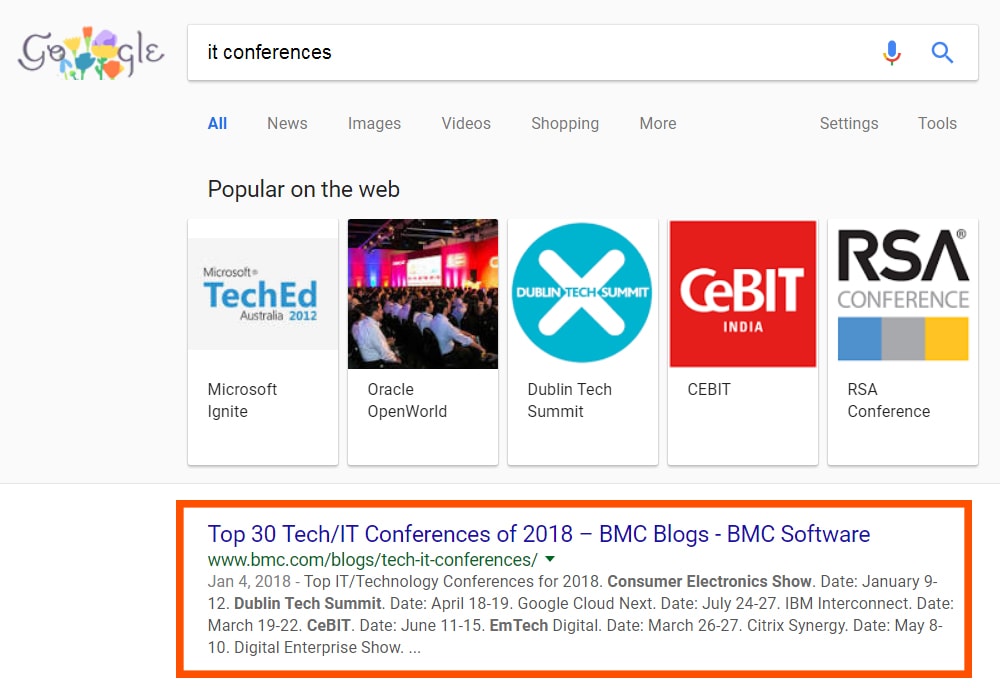The image size is (1000, 688).
Task: Open the Top 30 Tech/IT Conferences link
Action: pos(538,534)
